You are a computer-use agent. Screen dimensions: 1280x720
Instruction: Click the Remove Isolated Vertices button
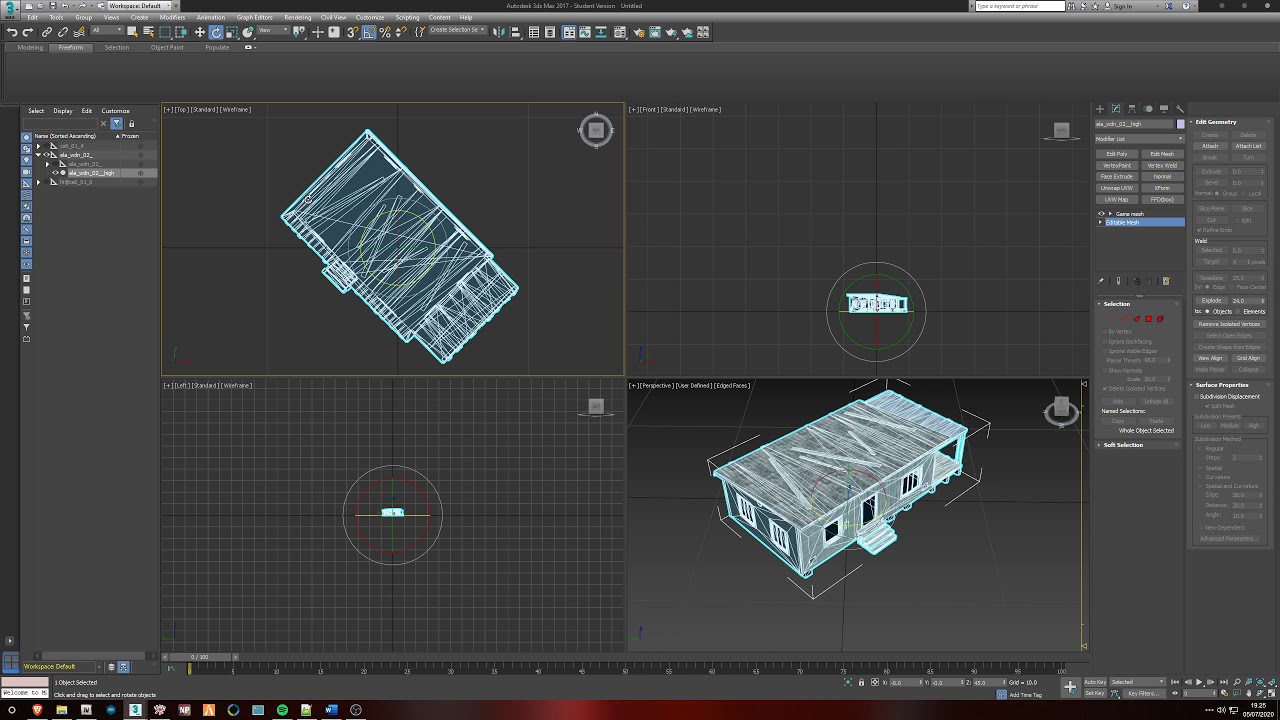pos(1229,324)
